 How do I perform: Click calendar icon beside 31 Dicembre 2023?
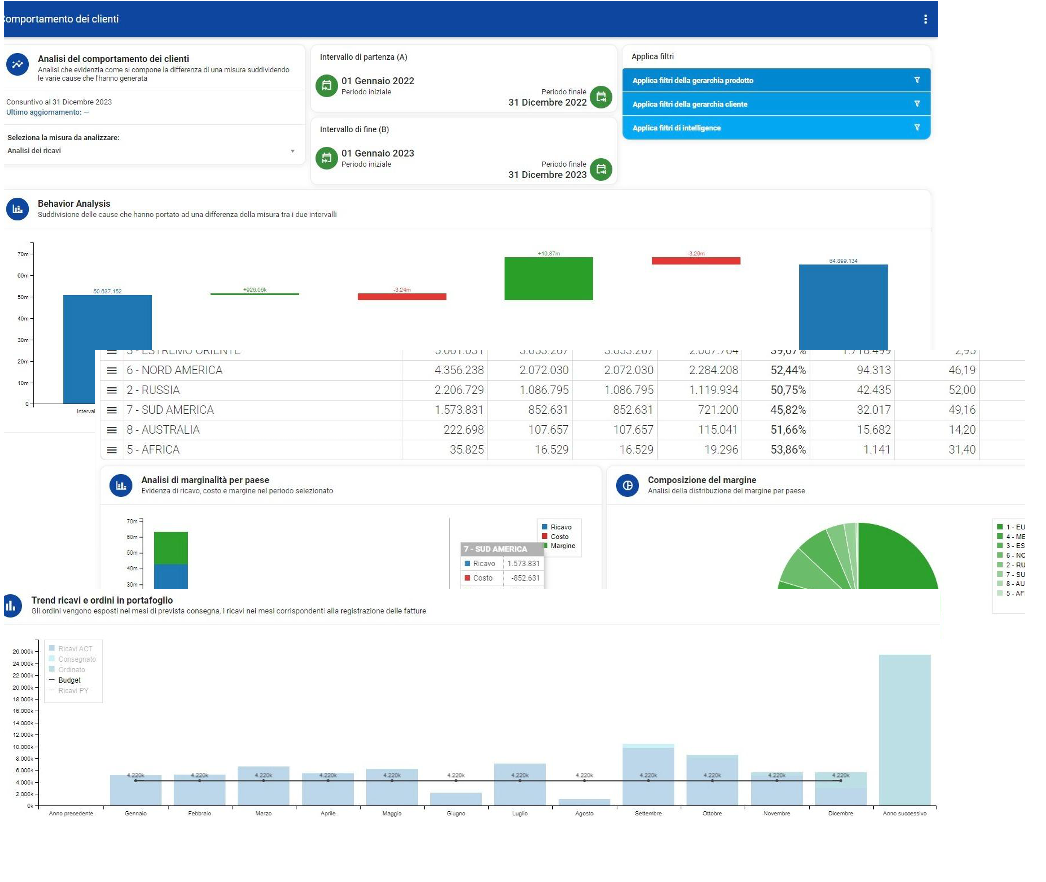pos(601,169)
